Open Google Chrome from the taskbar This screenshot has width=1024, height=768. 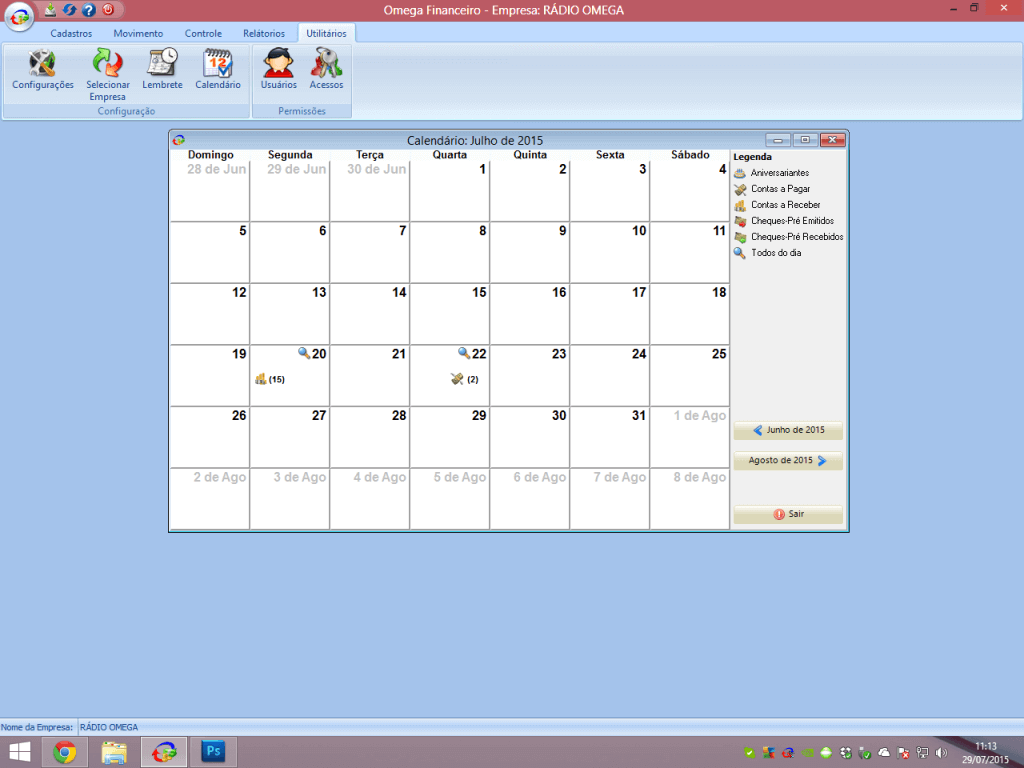pyautogui.click(x=65, y=751)
